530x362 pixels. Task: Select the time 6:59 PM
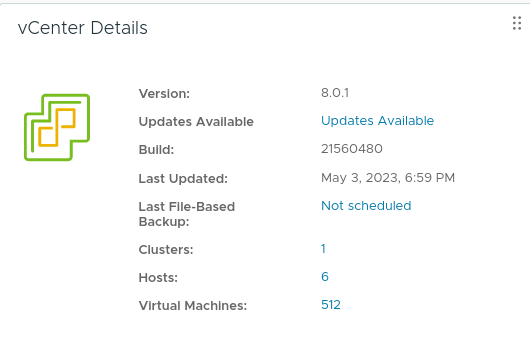[x=430, y=178]
